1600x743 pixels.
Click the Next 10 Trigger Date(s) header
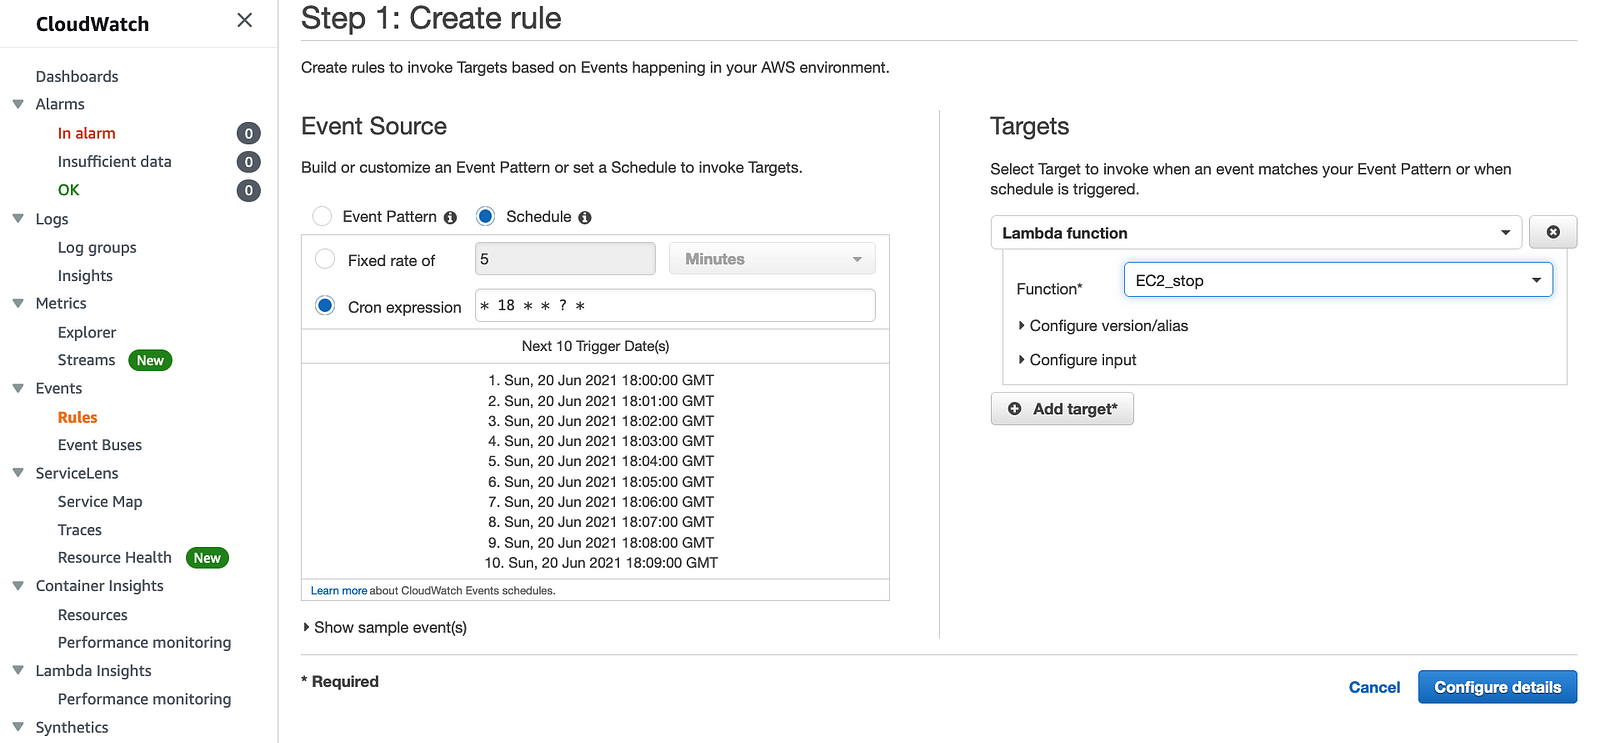click(x=595, y=346)
